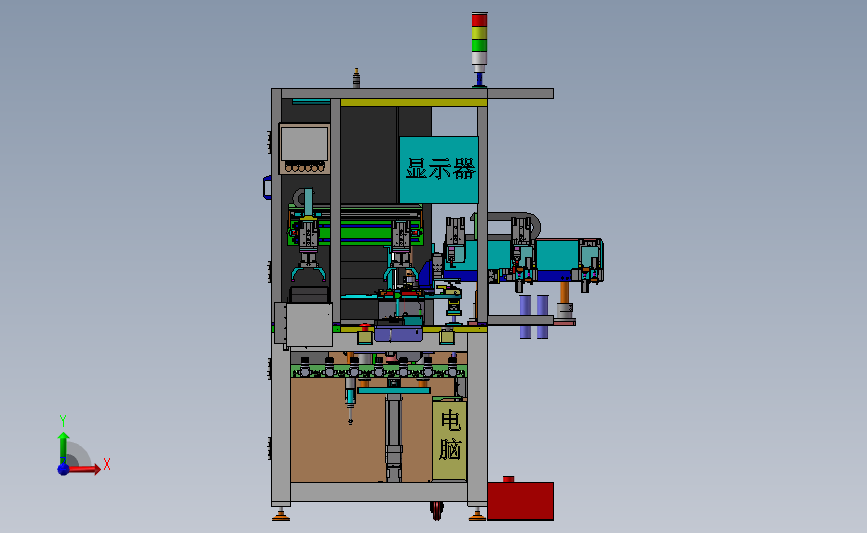Click the blue origin ball of the triad
The image size is (867, 533).
63,469
